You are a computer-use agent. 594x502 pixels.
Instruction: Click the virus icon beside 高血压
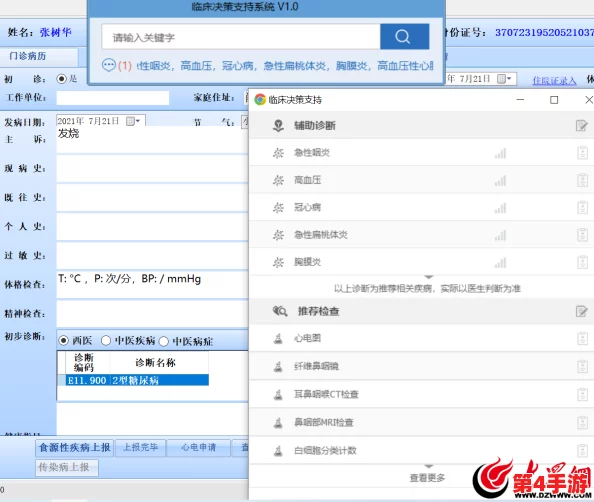[278, 180]
